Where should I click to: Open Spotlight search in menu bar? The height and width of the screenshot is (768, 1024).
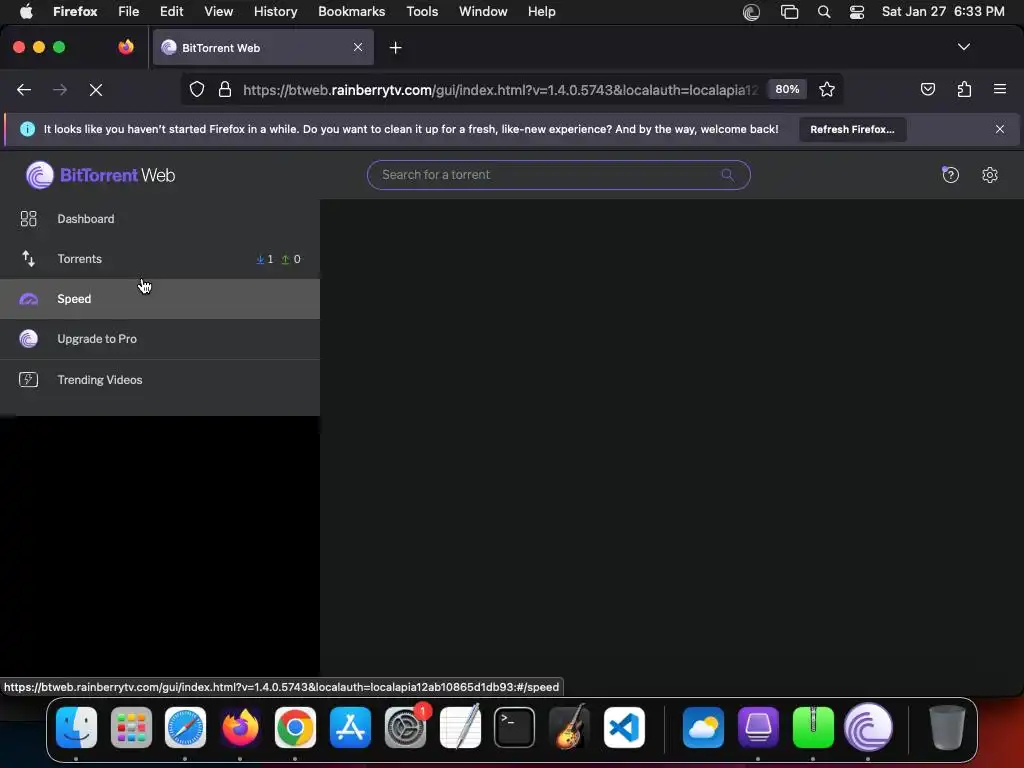[x=824, y=12]
